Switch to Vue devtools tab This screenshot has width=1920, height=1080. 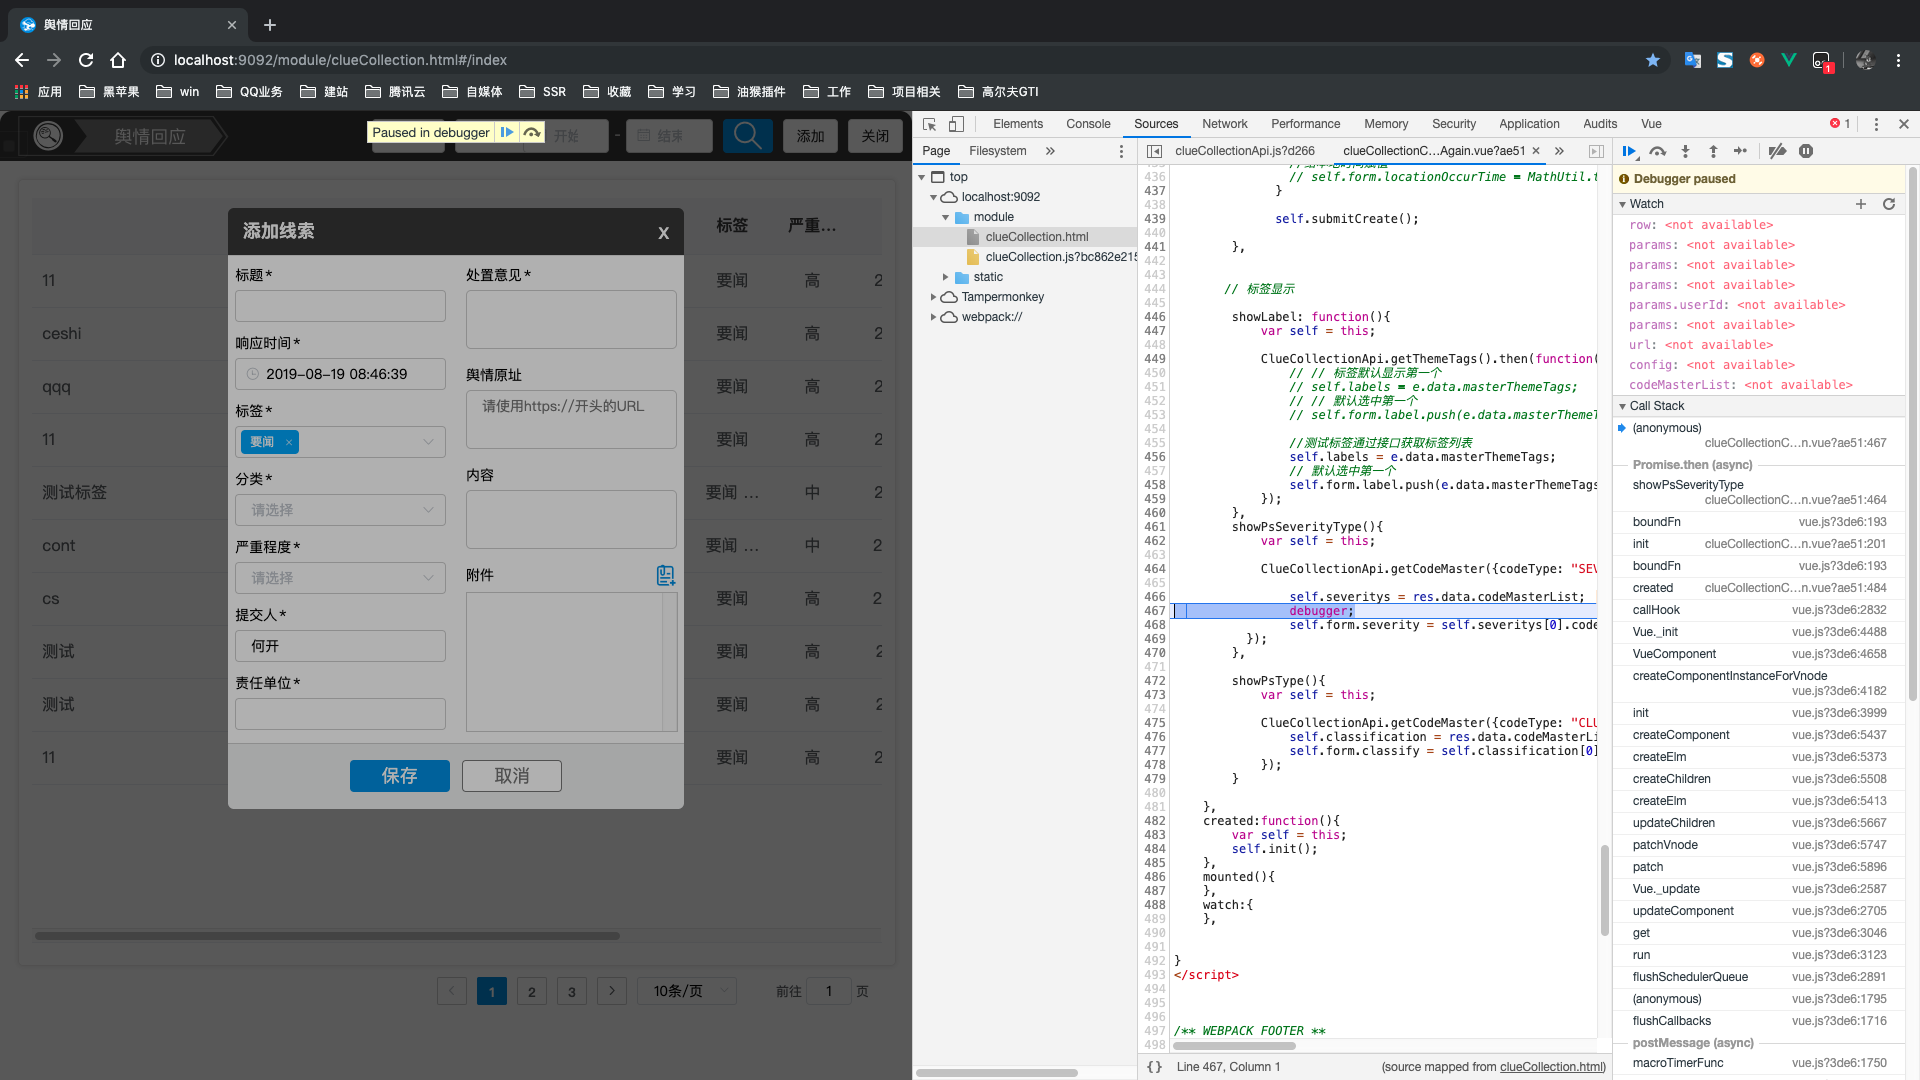pyautogui.click(x=1651, y=124)
